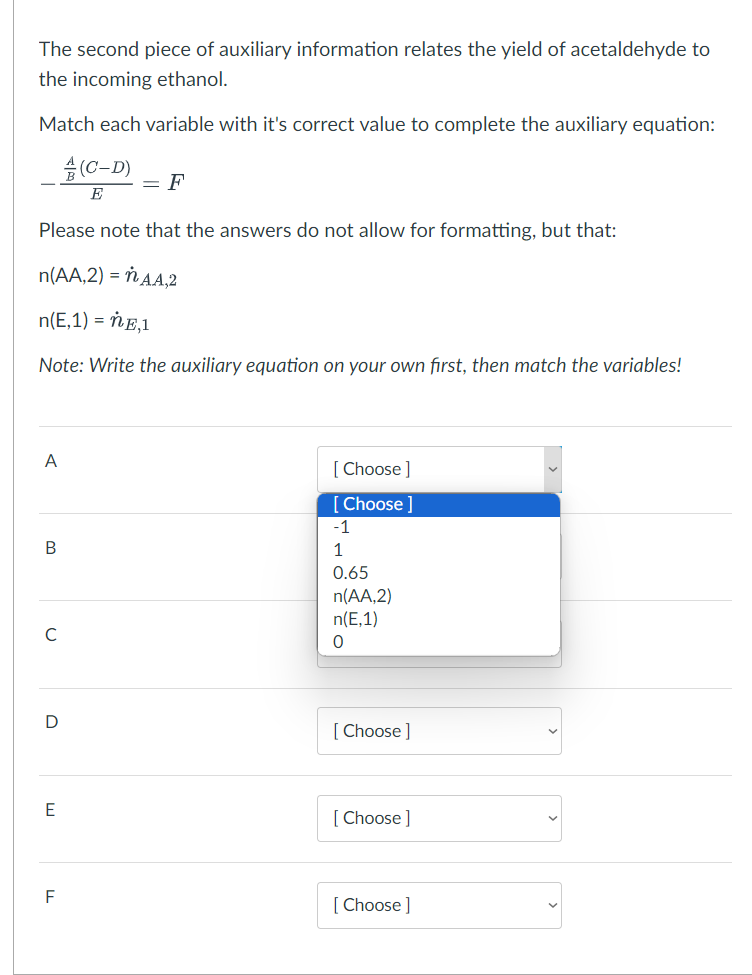Click the variable label "C"
752x975 pixels.
[50, 634]
